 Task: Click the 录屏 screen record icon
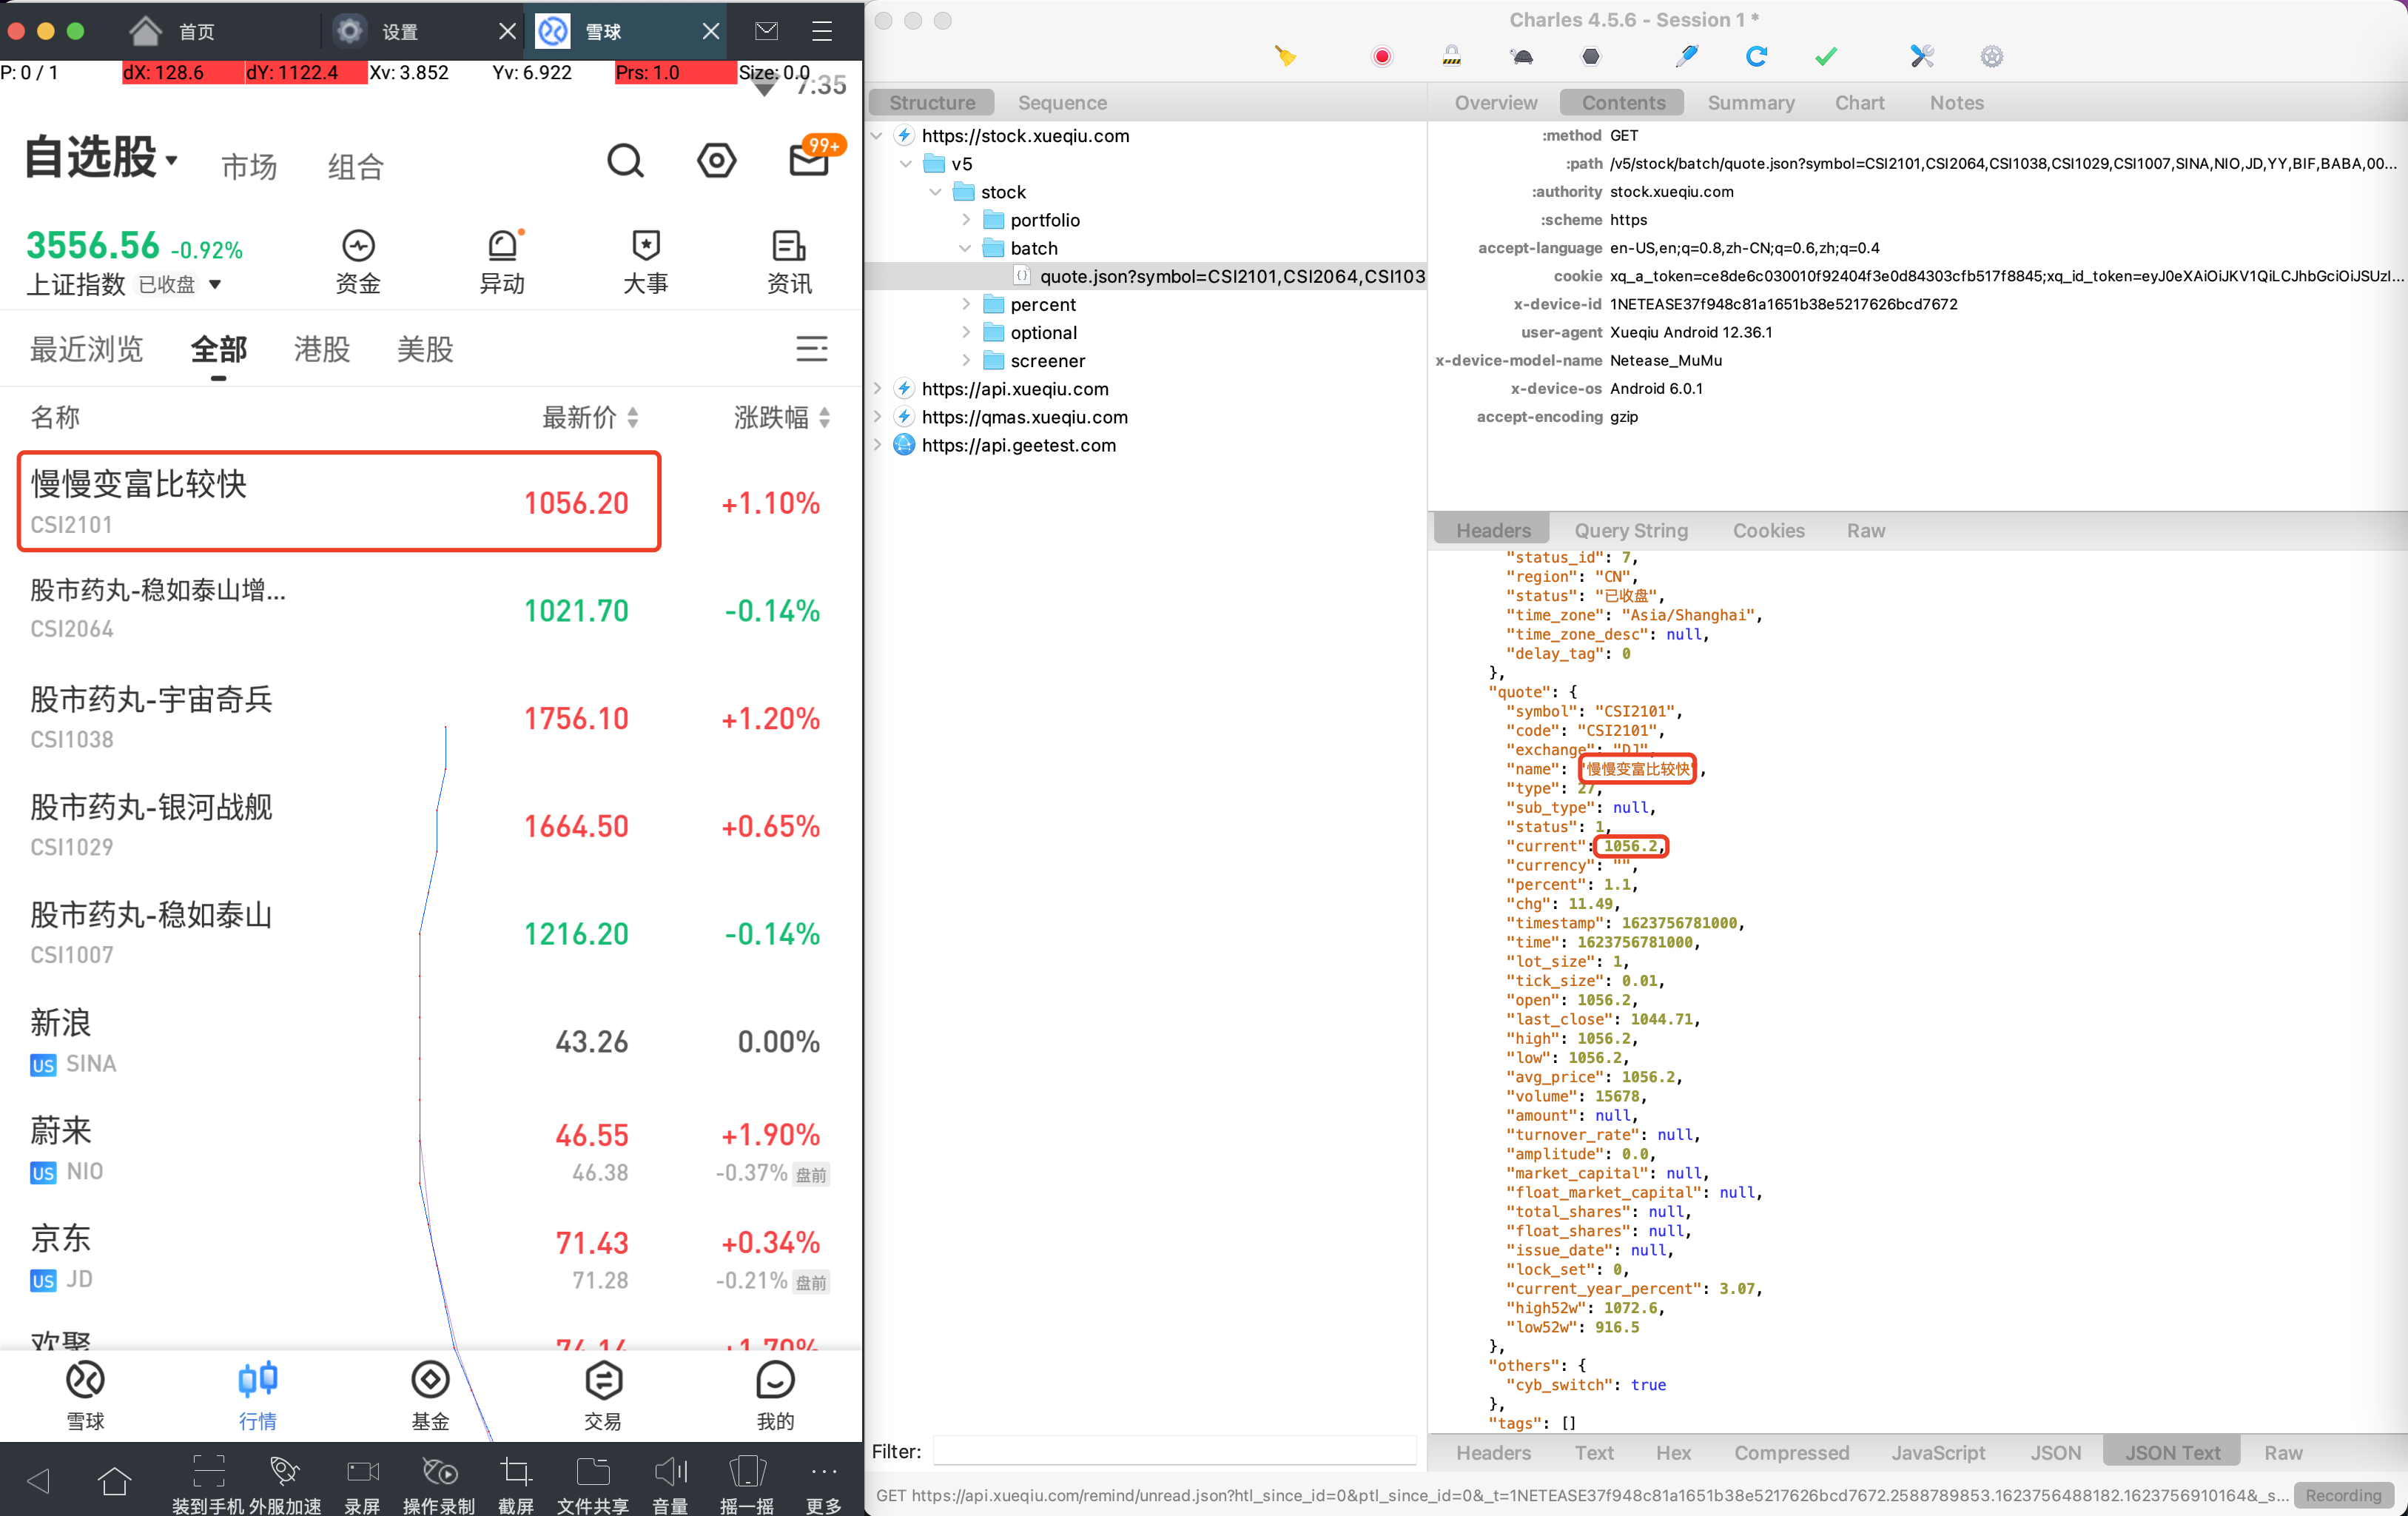tap(362, 1471)
